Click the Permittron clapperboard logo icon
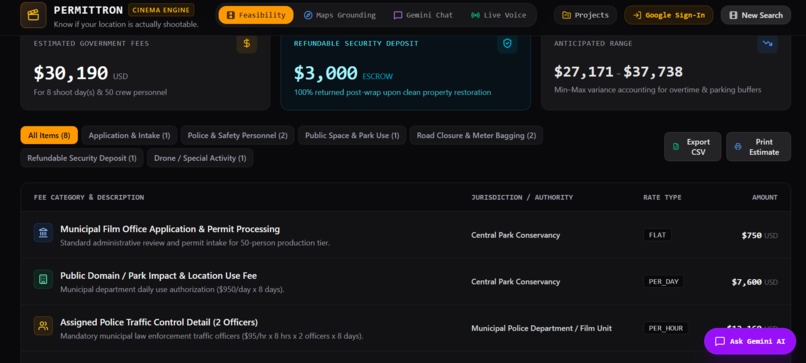 (33, 15)
